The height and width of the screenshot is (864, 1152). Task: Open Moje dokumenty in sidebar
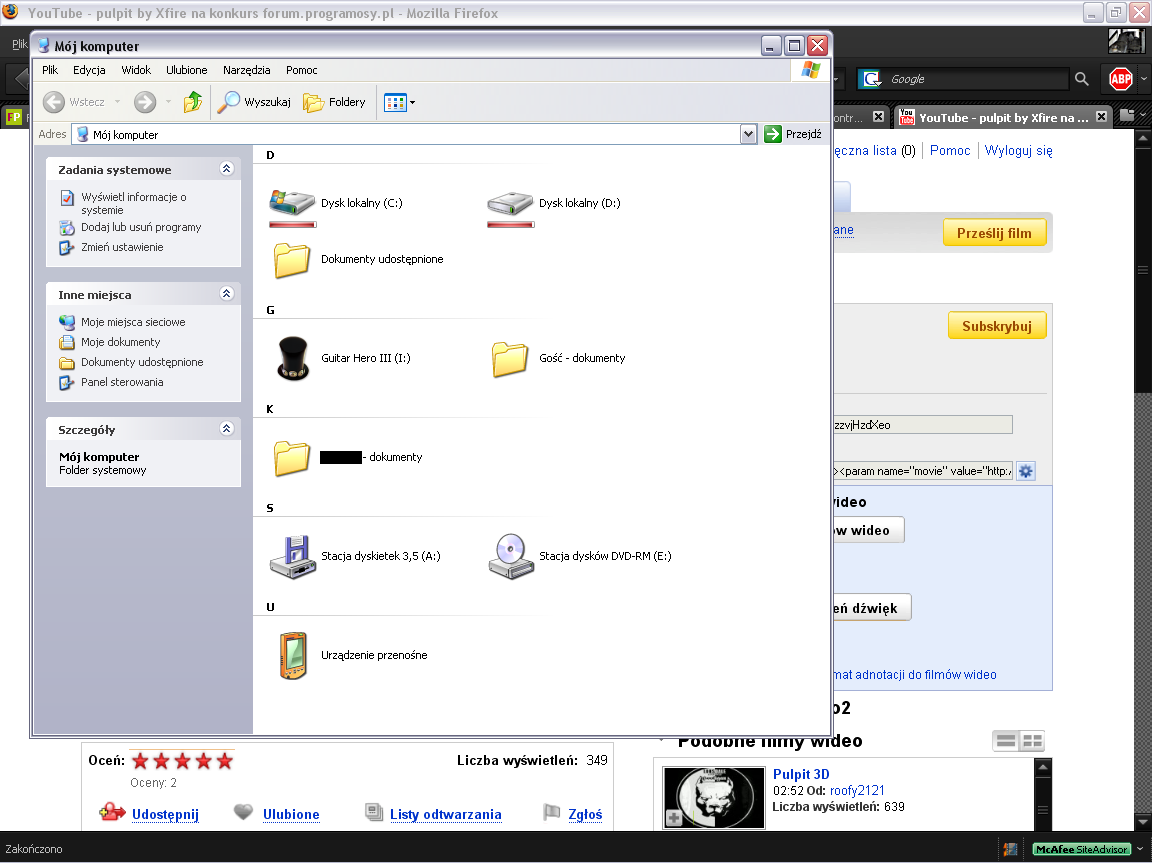[120, 342]
